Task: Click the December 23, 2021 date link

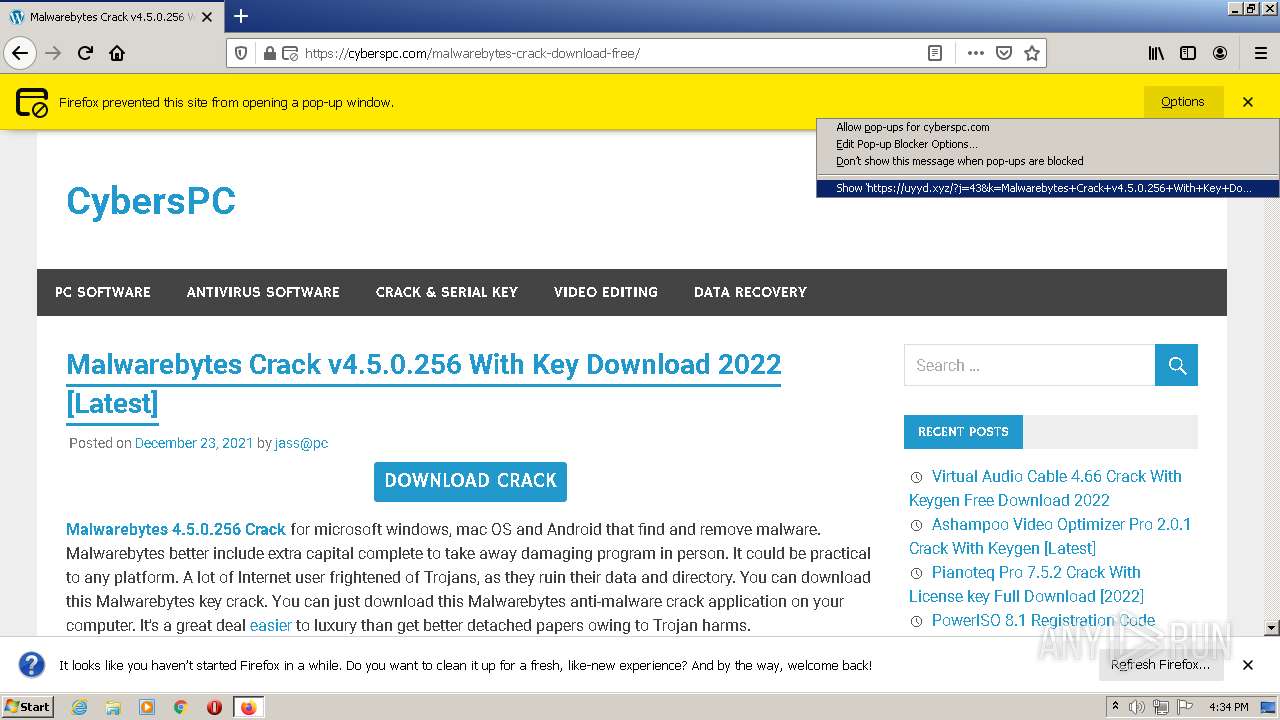Action: (x=194, y=443)
